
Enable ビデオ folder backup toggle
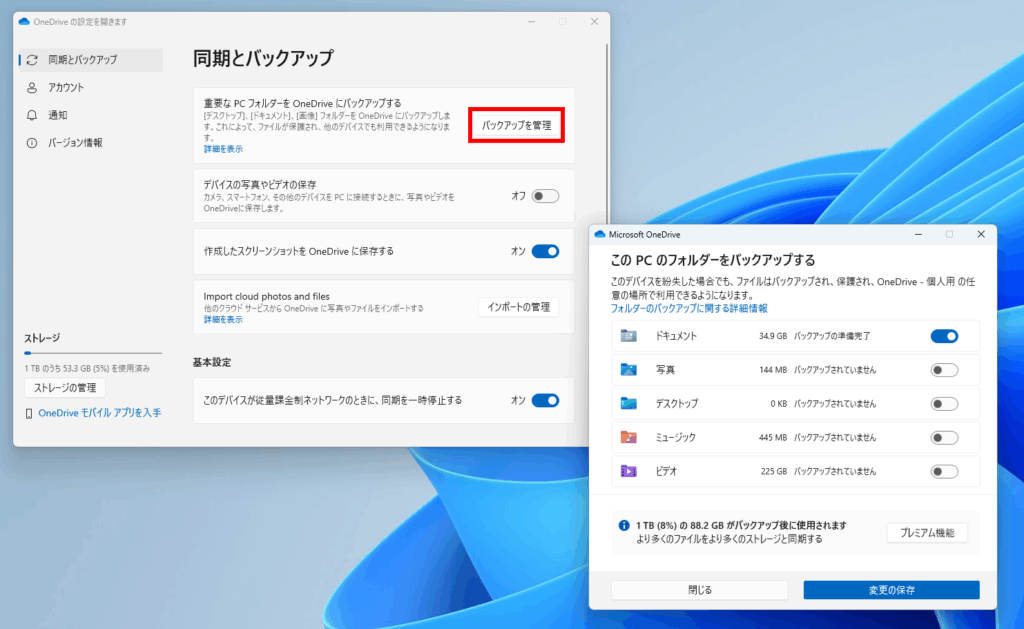943,471
